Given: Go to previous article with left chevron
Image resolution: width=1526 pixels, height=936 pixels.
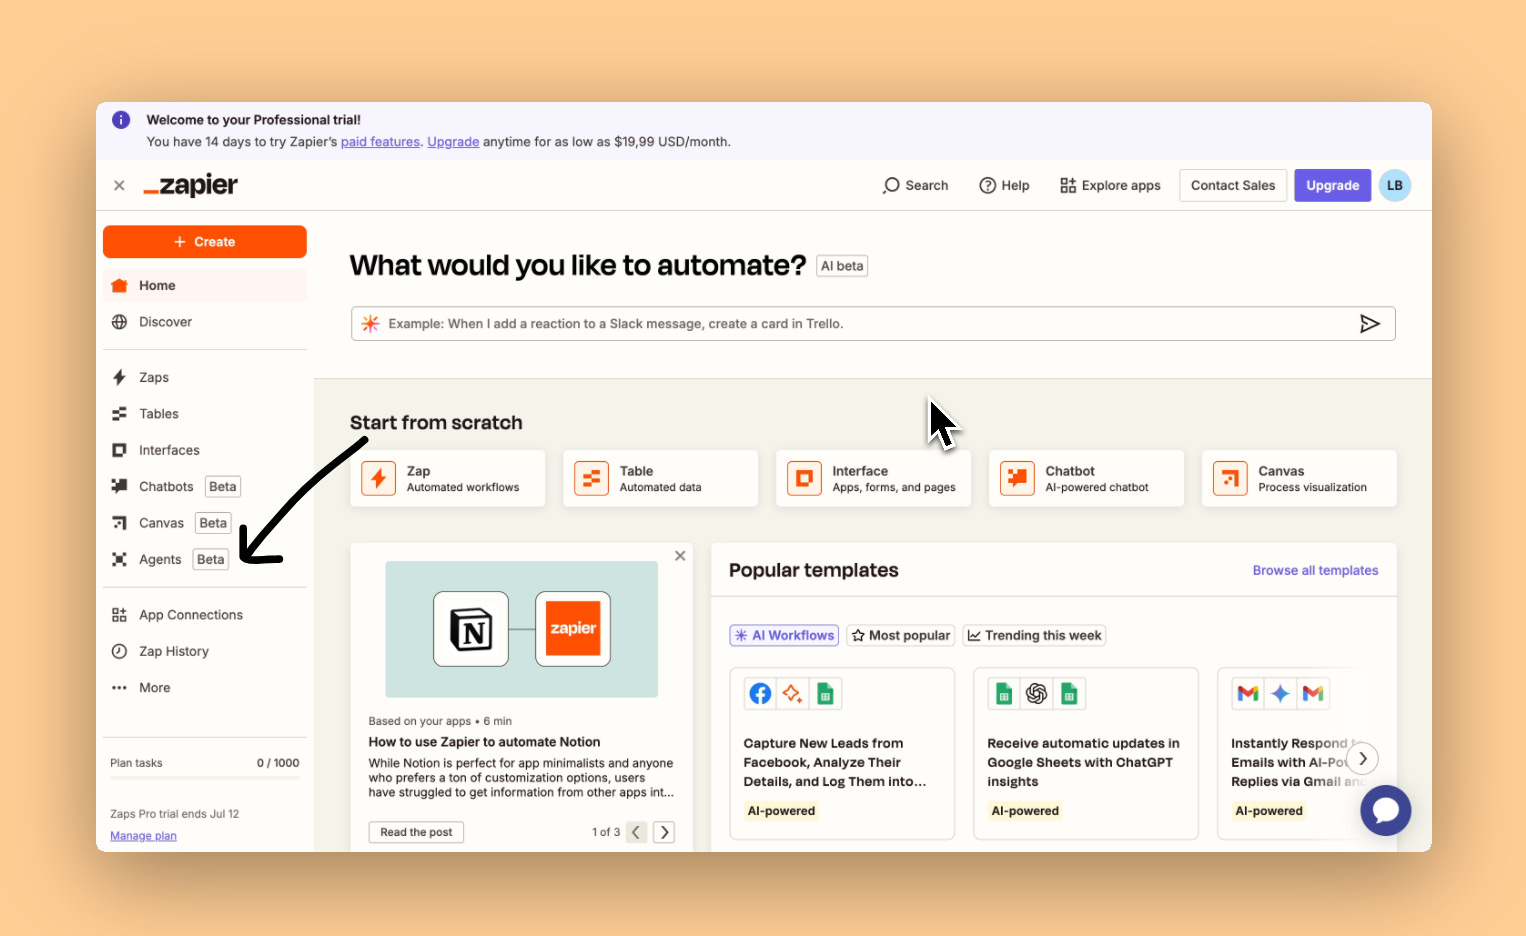Looking at the screenshot, I should tap(636, 832).
